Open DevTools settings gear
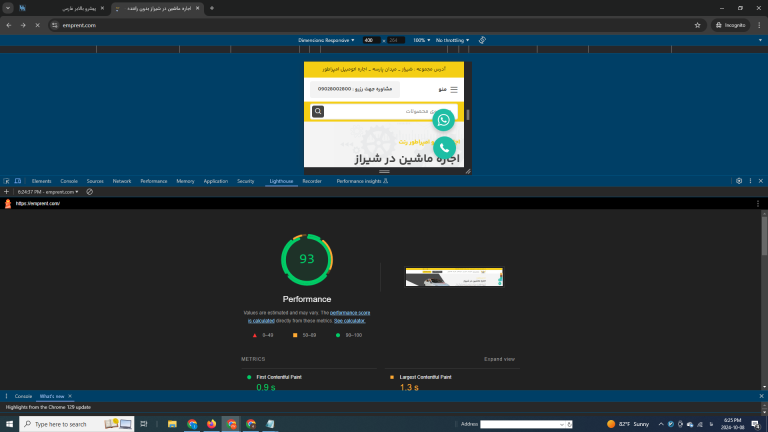 coord(739,181)
